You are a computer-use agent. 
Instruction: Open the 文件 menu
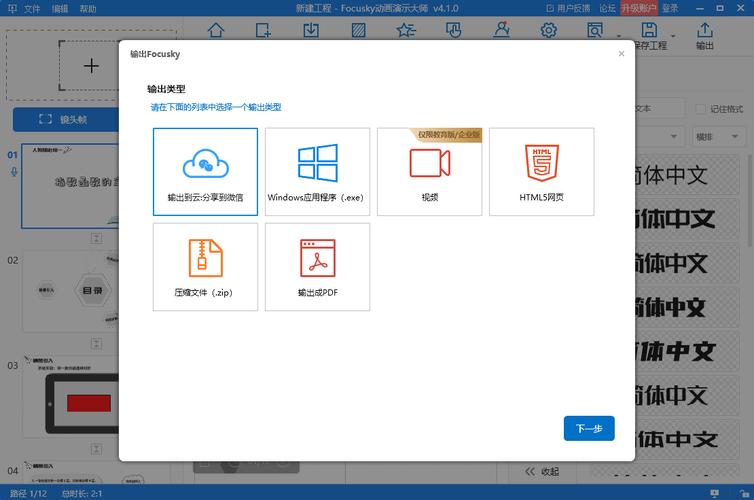(x=33, y=8)
